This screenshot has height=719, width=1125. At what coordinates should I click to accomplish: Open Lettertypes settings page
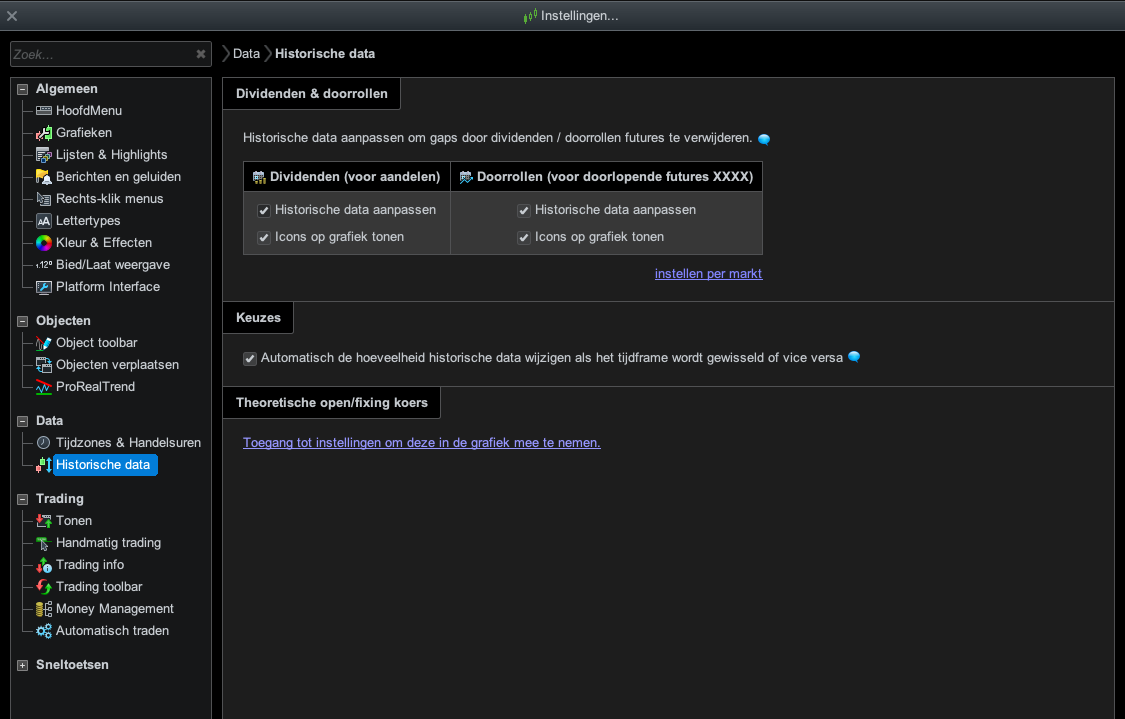(88, 221)
